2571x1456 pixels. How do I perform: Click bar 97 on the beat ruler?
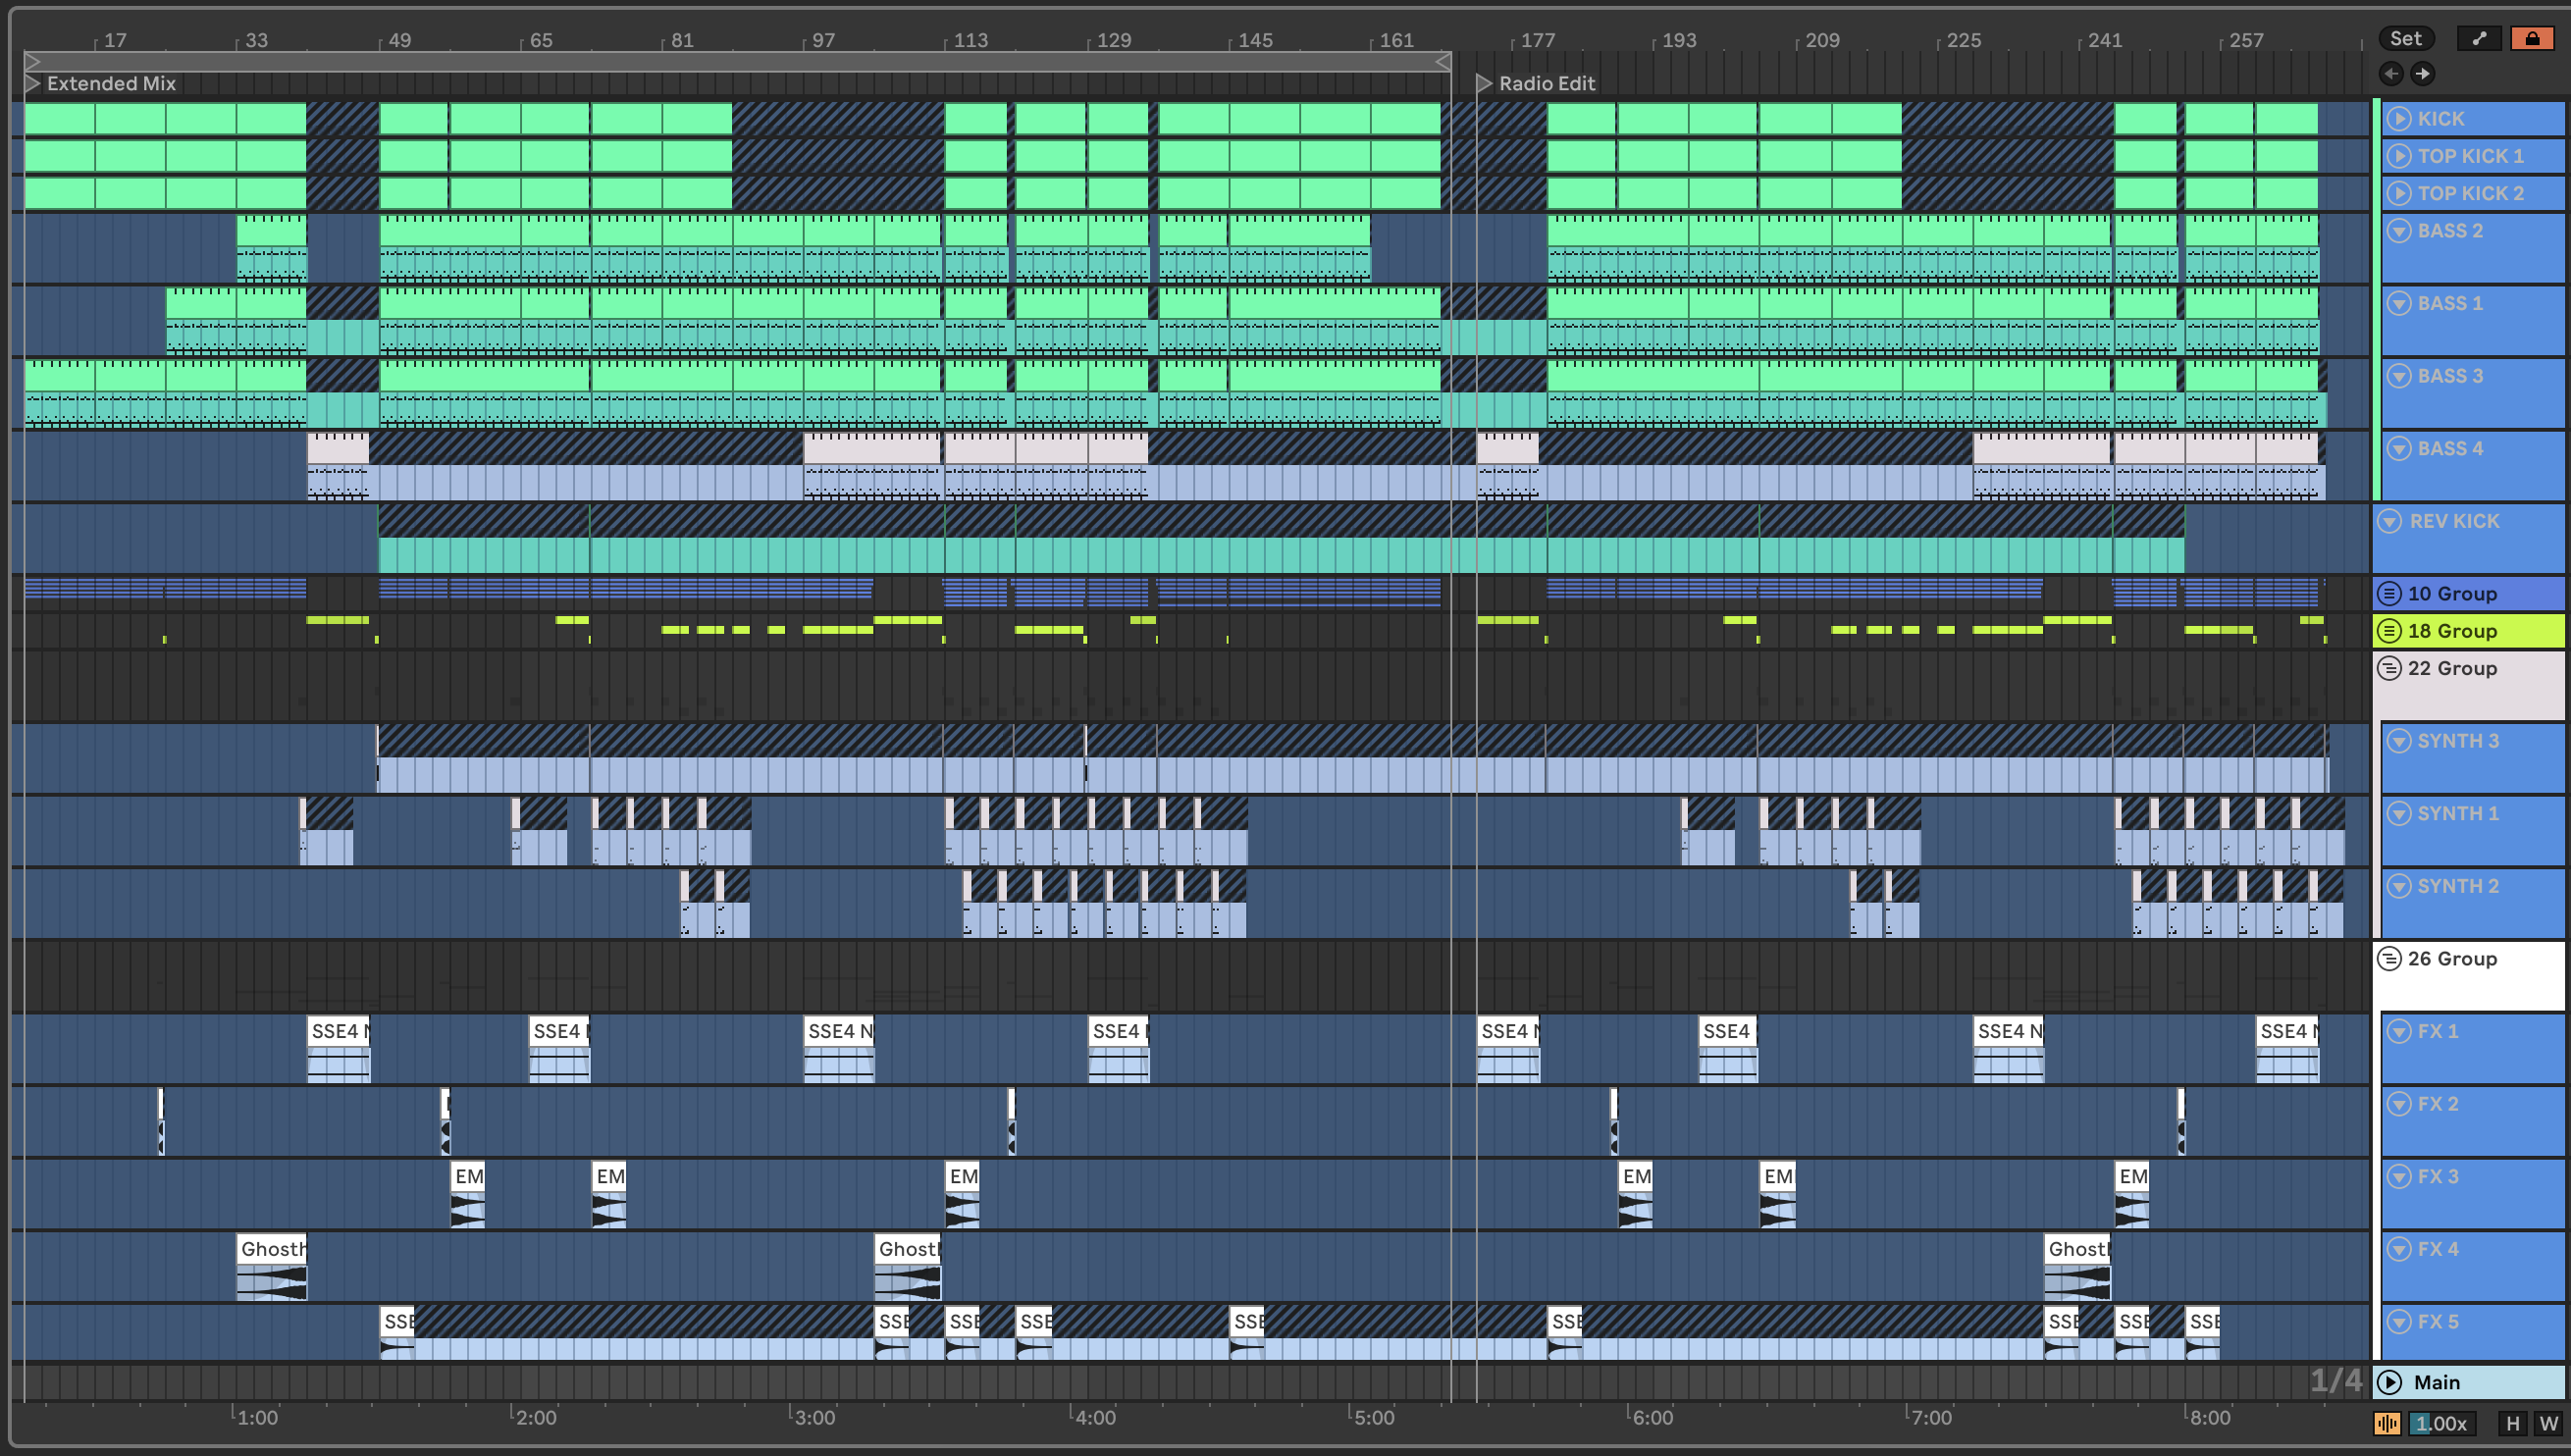coord(822,40)
